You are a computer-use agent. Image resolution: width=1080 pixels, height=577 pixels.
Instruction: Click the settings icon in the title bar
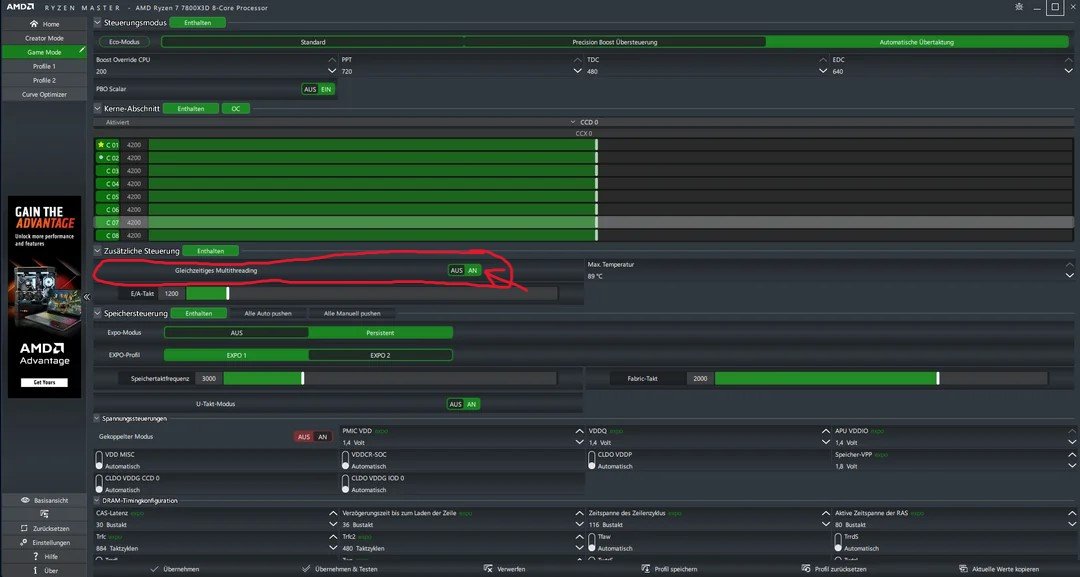tap(1019, 7)
